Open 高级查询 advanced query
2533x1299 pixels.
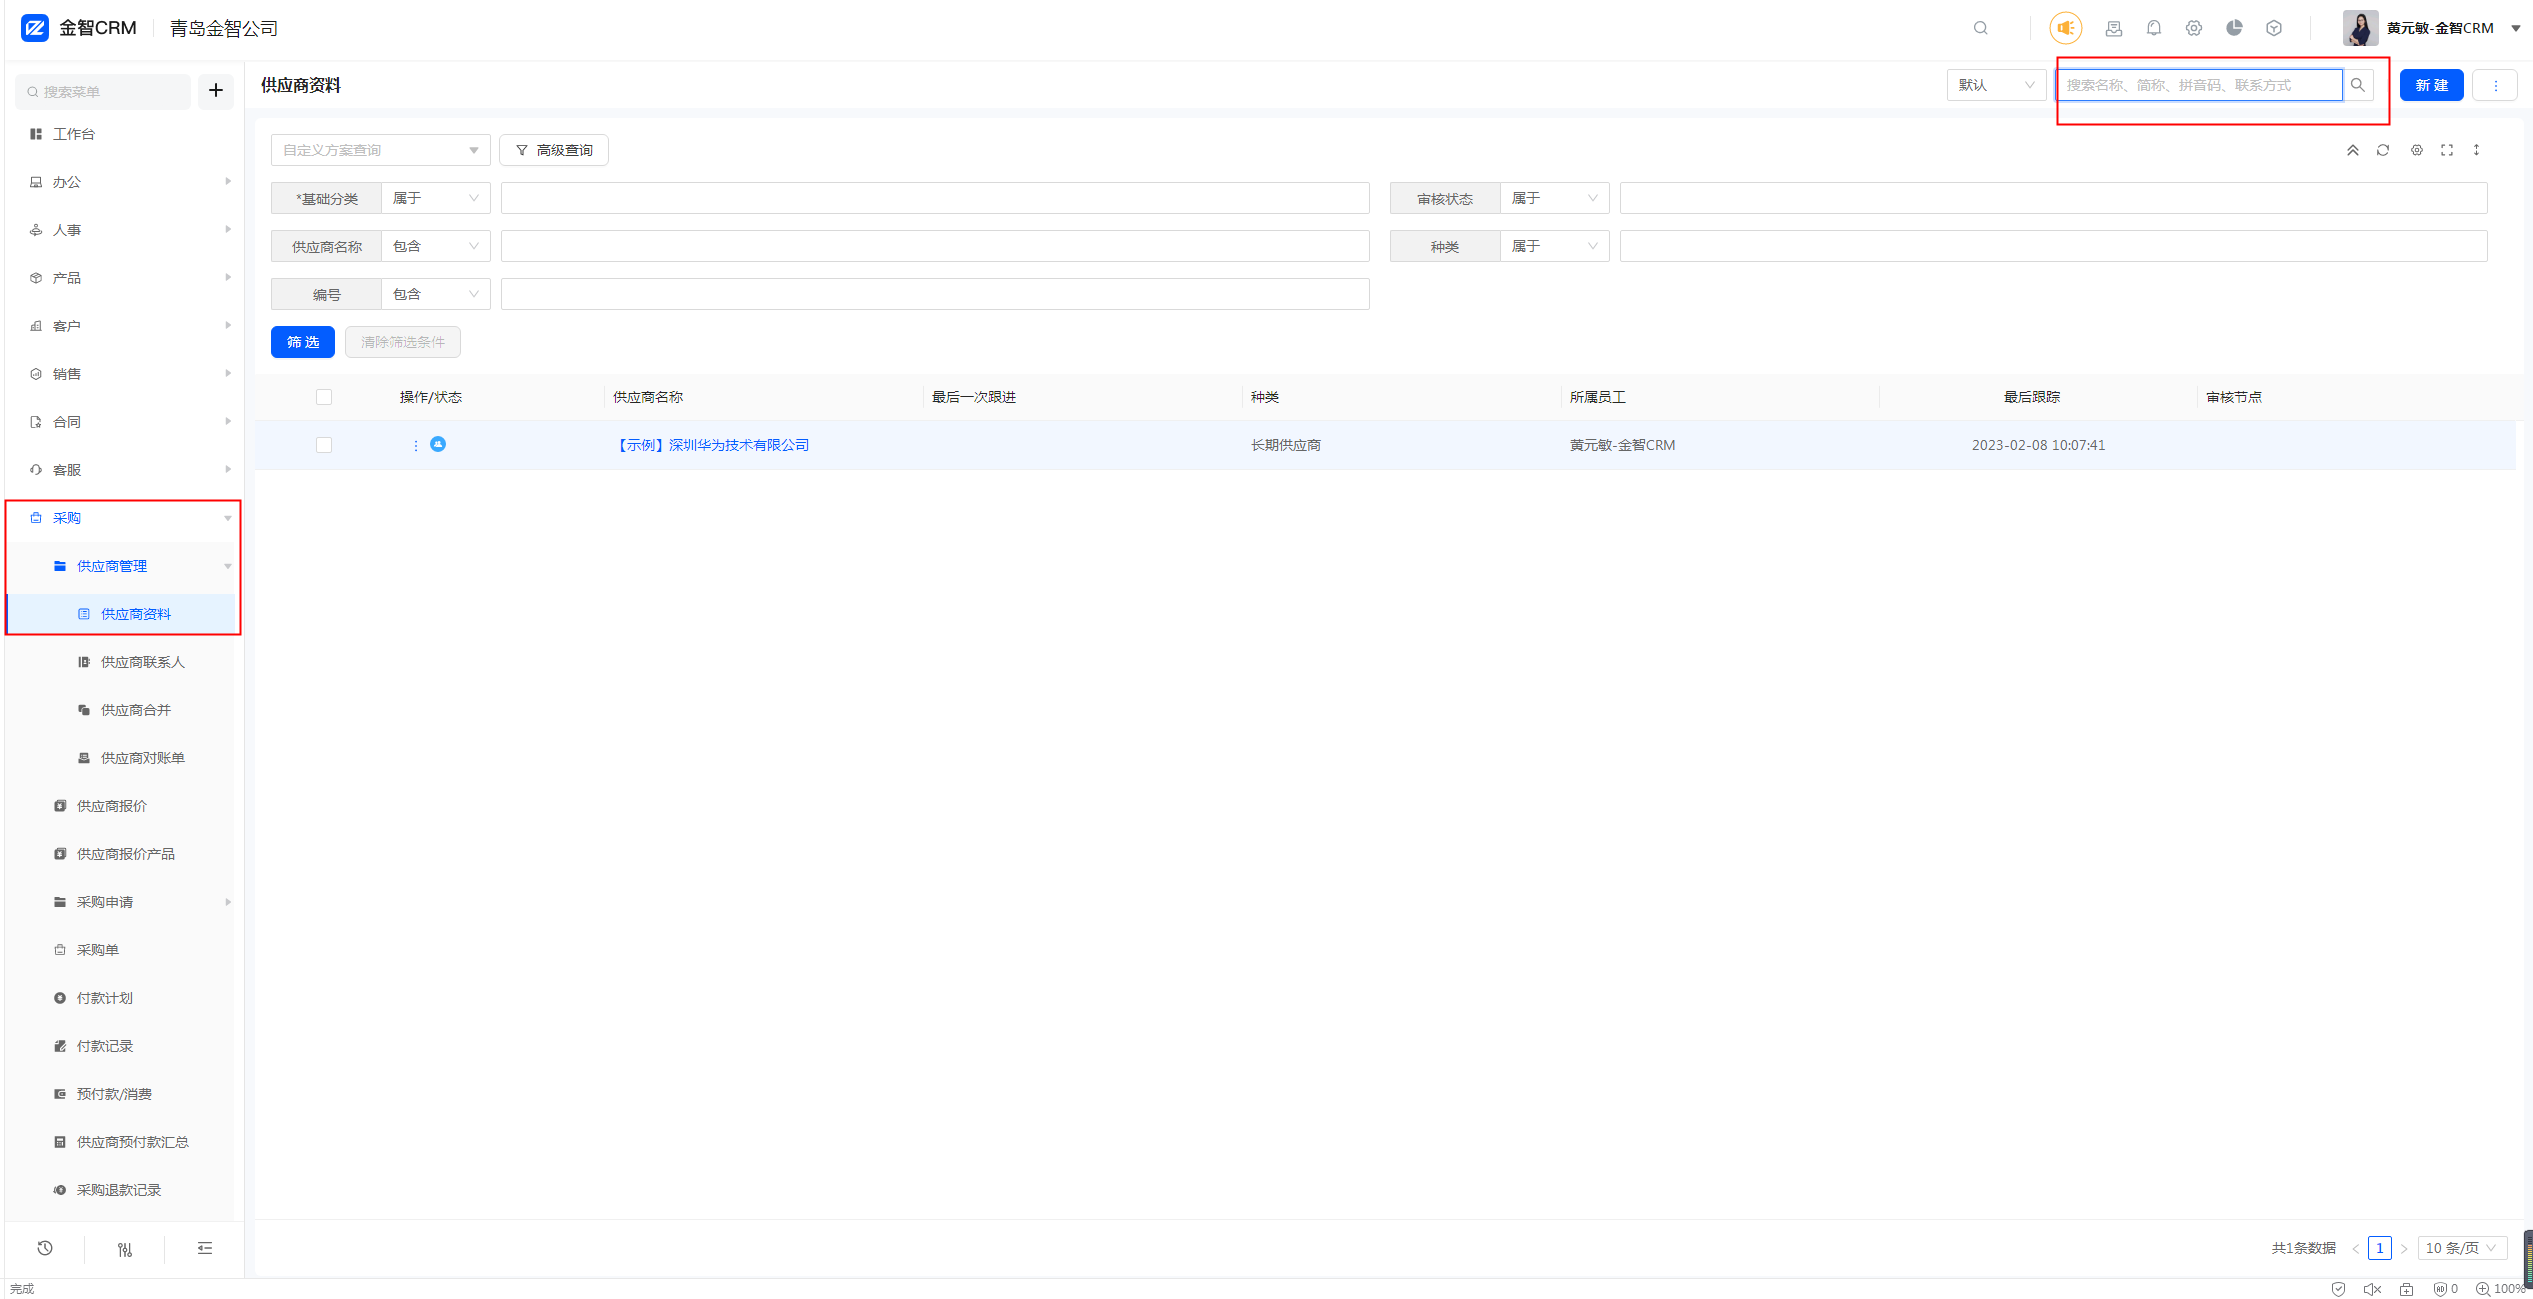tap(554, 150)
